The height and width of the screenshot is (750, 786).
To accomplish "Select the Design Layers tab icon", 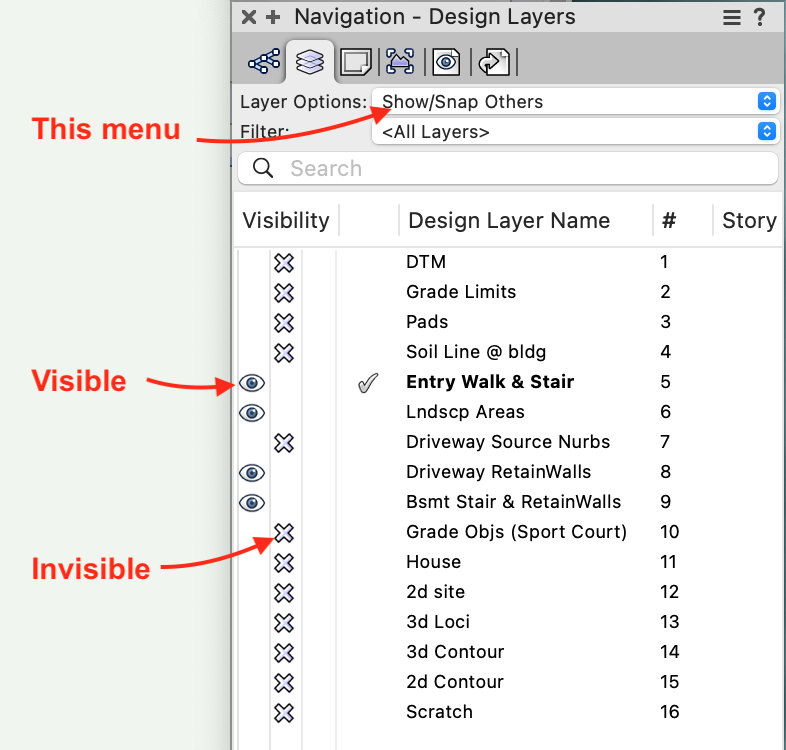I will (x=310, y=62).
